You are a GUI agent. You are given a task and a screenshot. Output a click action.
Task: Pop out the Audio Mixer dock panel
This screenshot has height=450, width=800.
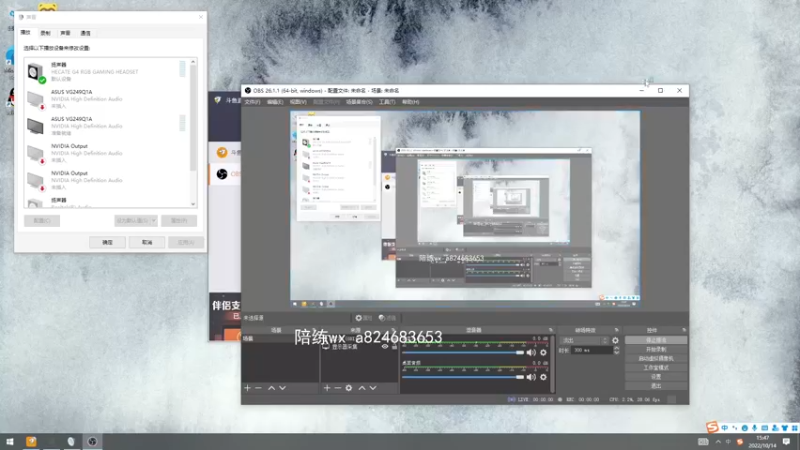pos(551,330)
